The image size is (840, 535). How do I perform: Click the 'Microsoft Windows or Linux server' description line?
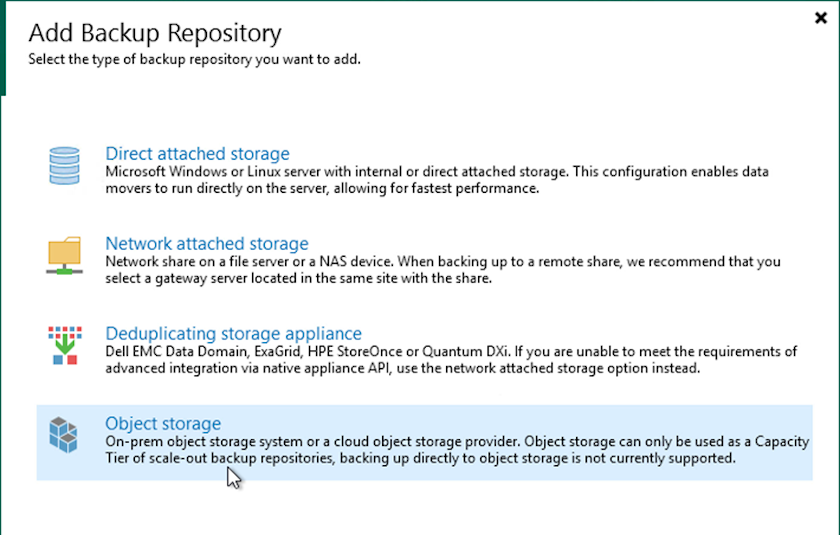tap(437, 172)
